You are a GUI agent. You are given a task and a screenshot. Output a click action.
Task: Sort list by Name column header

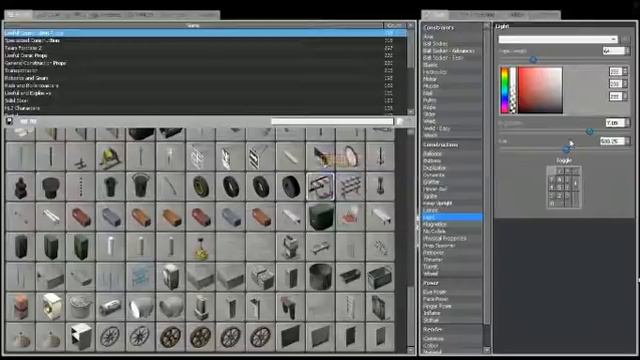193,25
